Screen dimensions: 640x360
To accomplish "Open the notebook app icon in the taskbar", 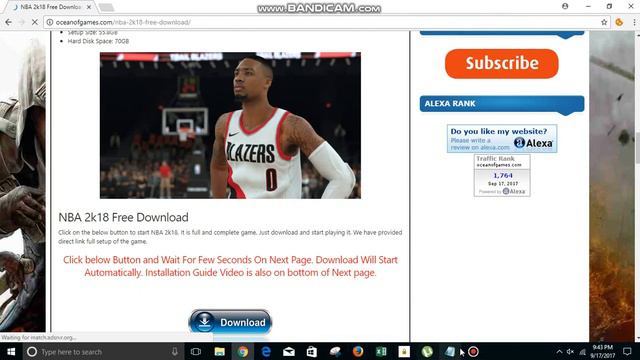I will coord(450,351).
